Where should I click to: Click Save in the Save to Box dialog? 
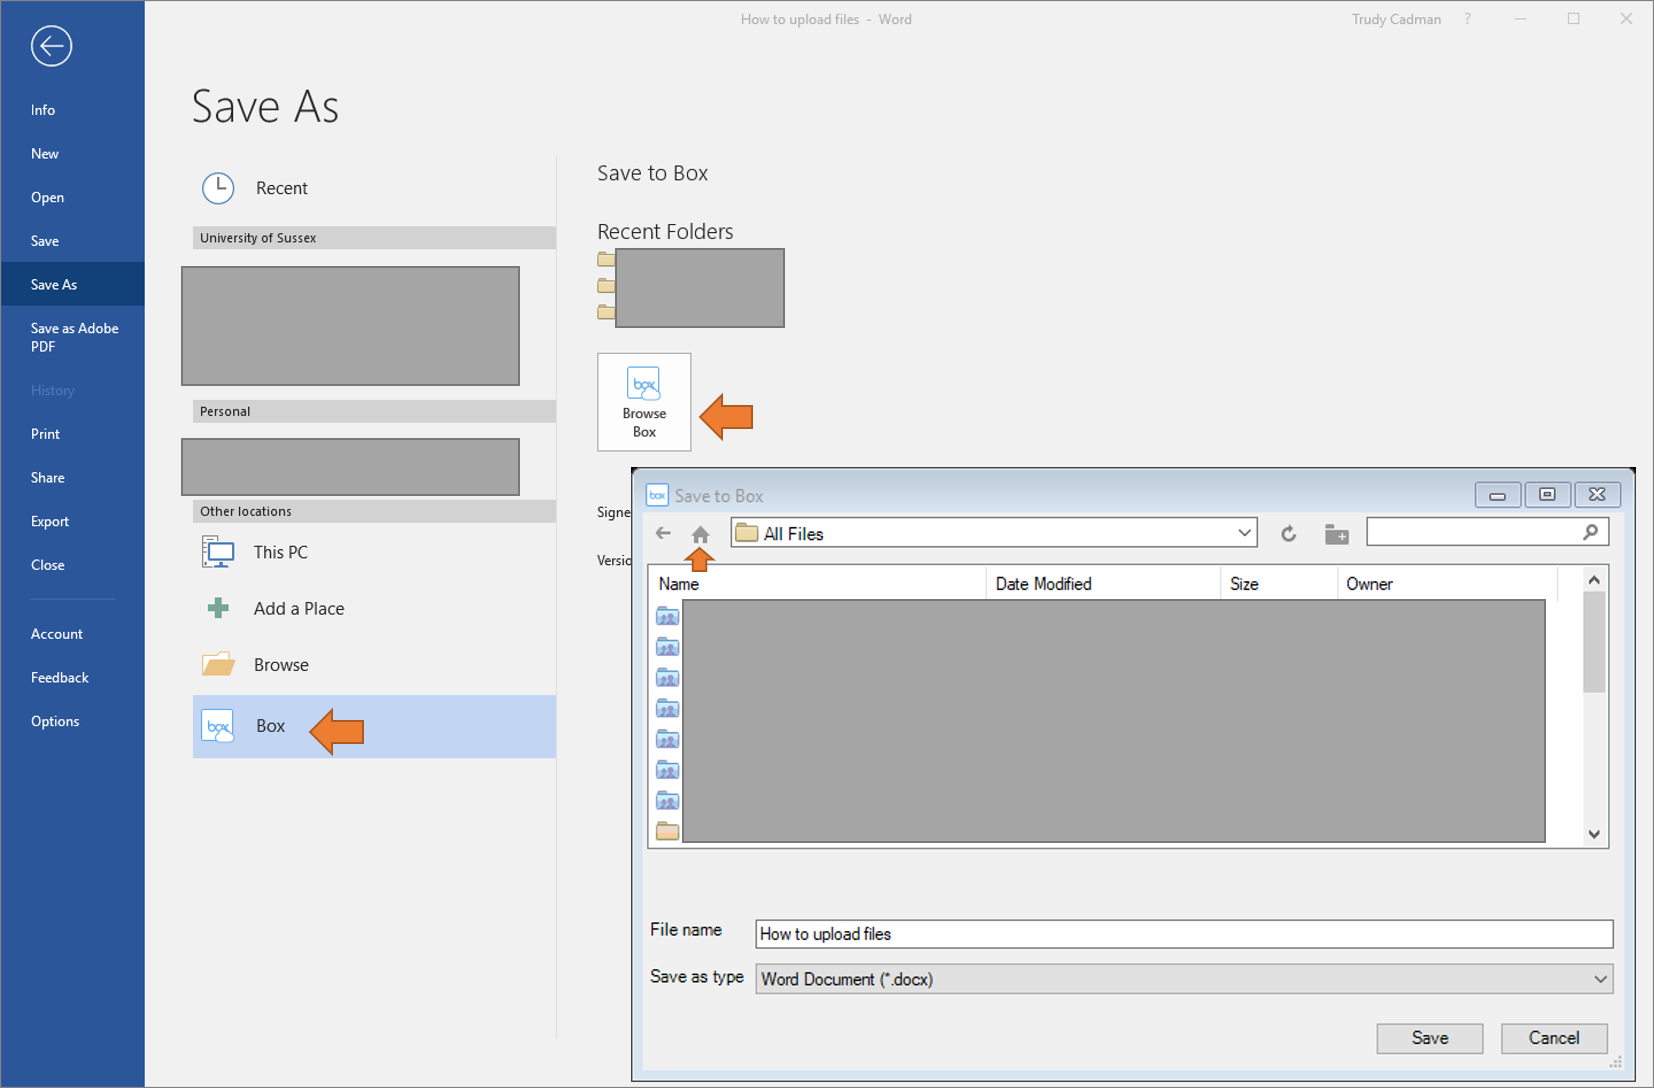coord(1430,1038)
